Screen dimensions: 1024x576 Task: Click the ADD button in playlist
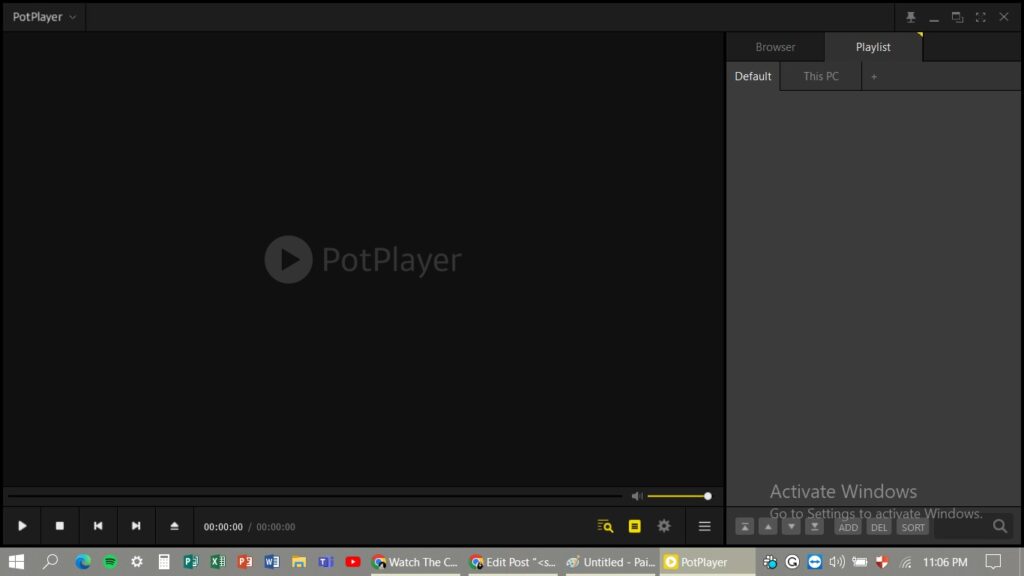tap(848, 528)
